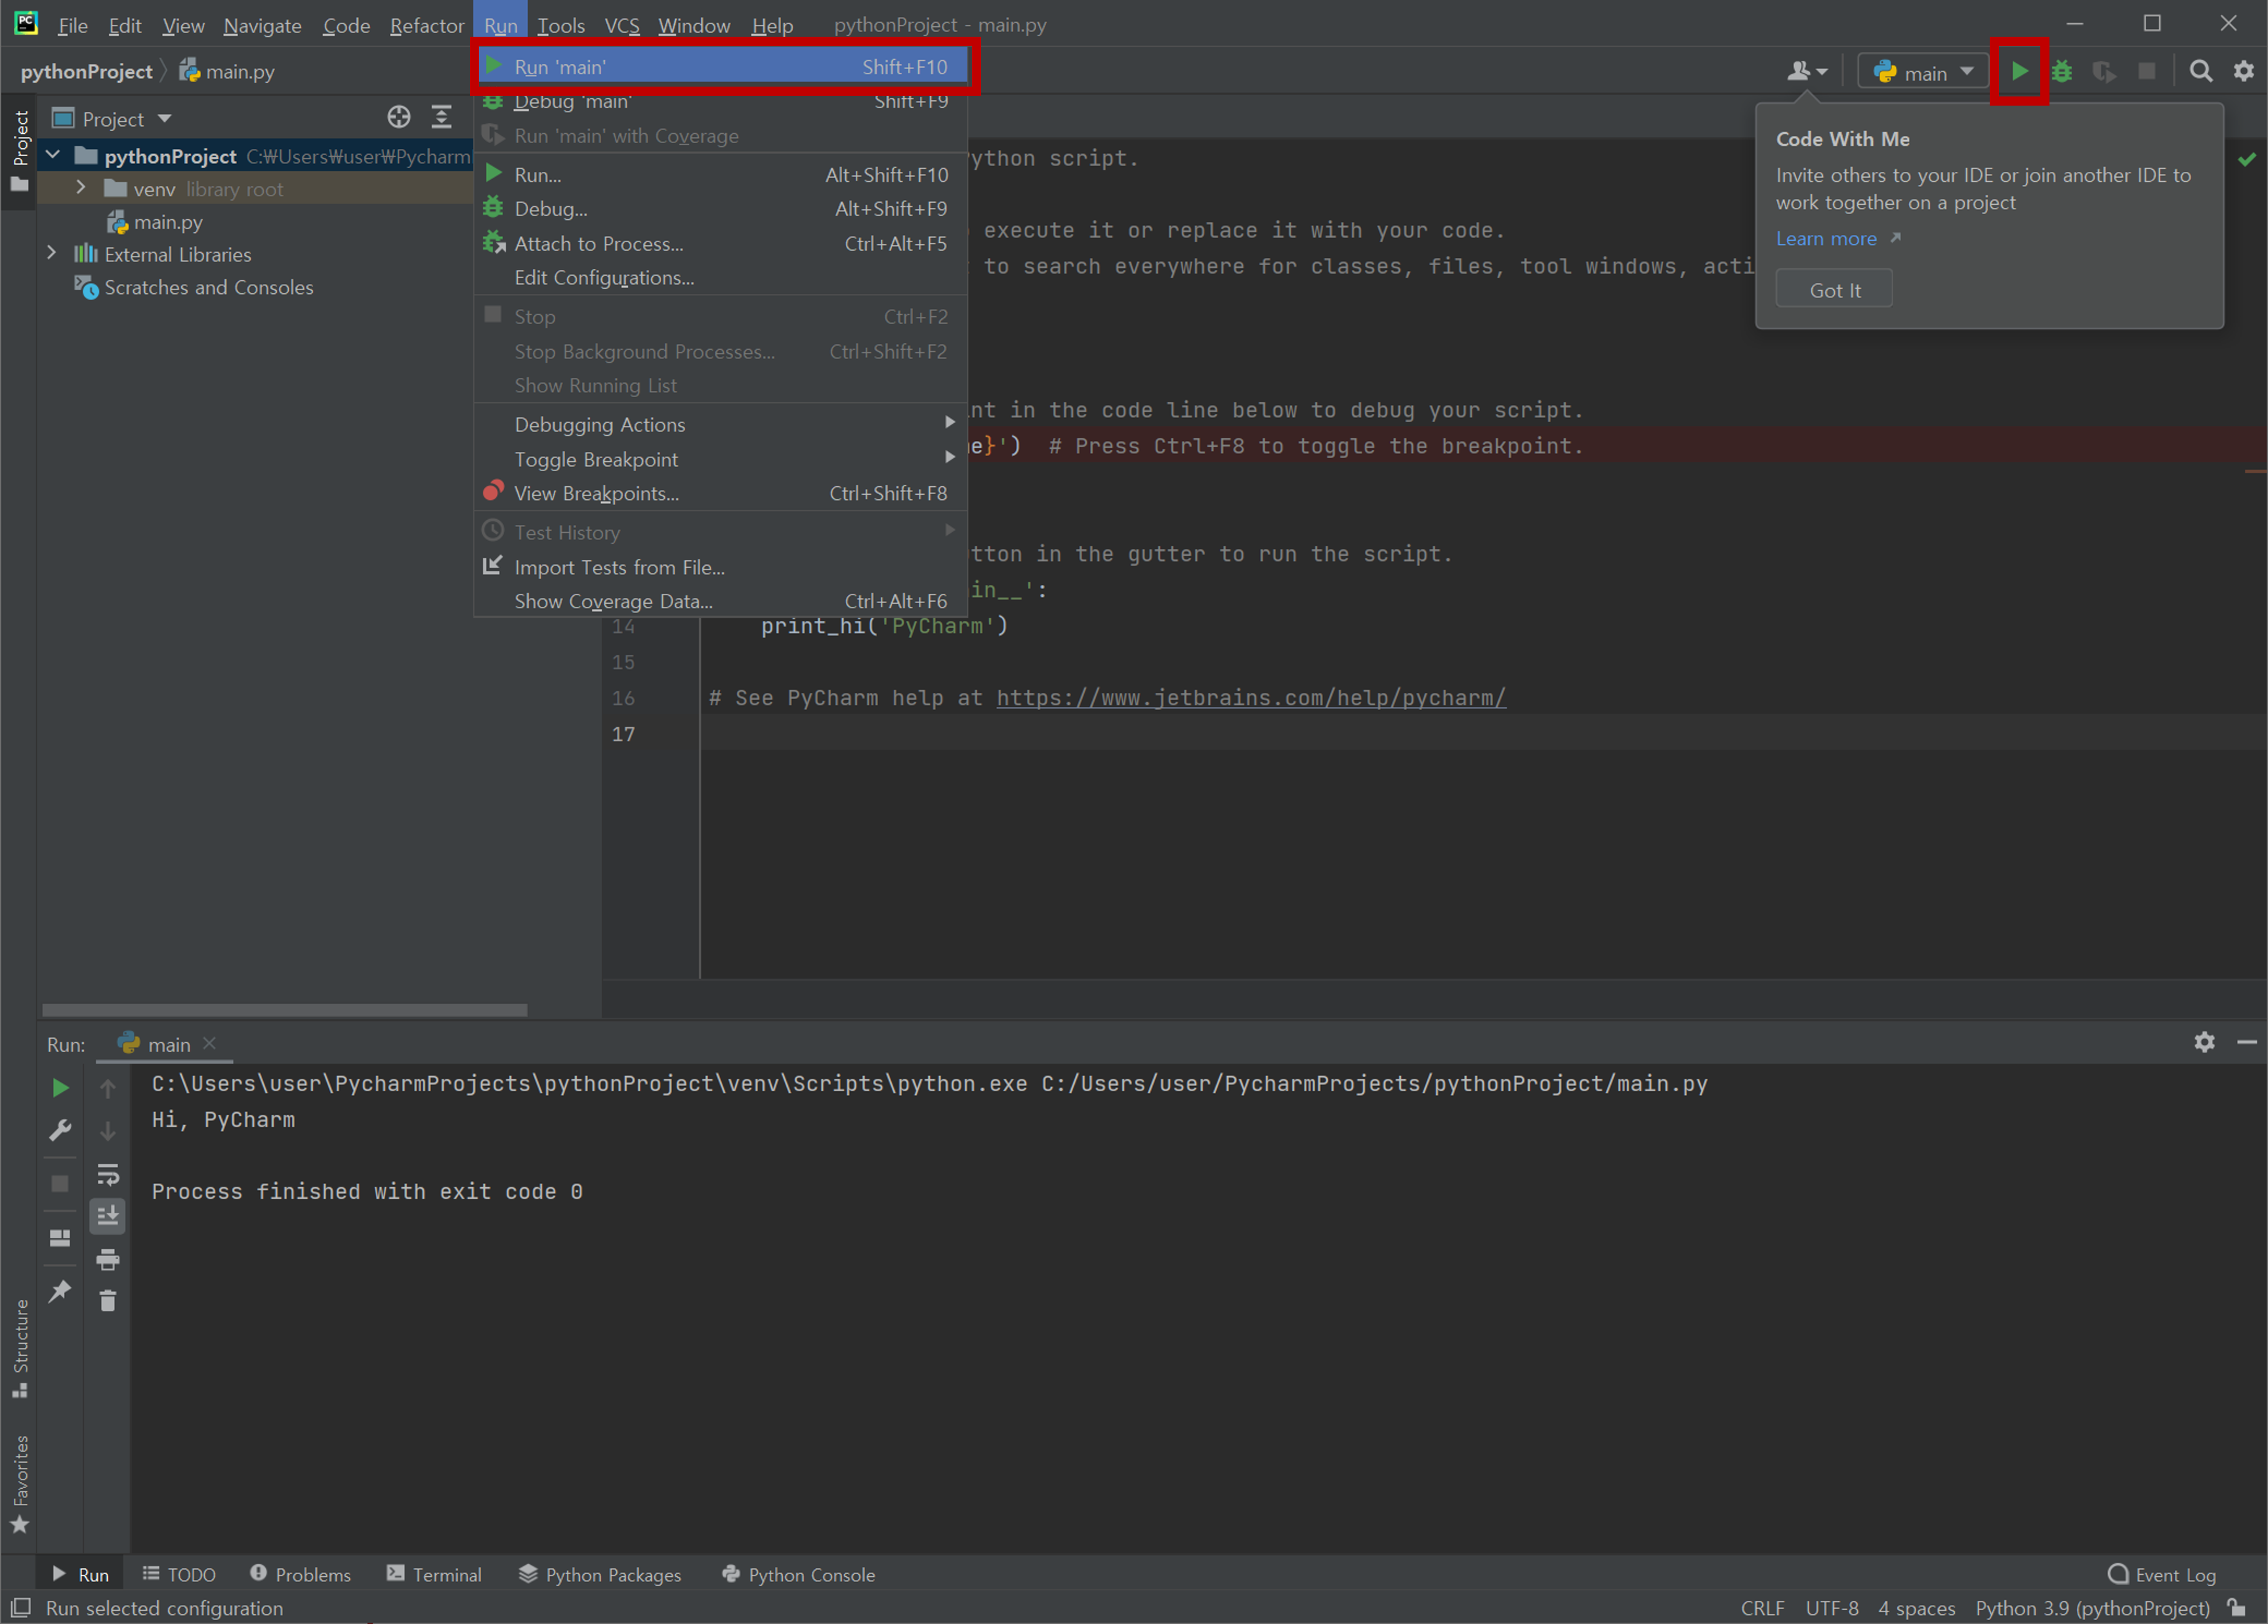The width and height of the screenshot is (2268, 1624).
Task: Select Edit Configurations... from Run menu
Action: click(603, 278)
